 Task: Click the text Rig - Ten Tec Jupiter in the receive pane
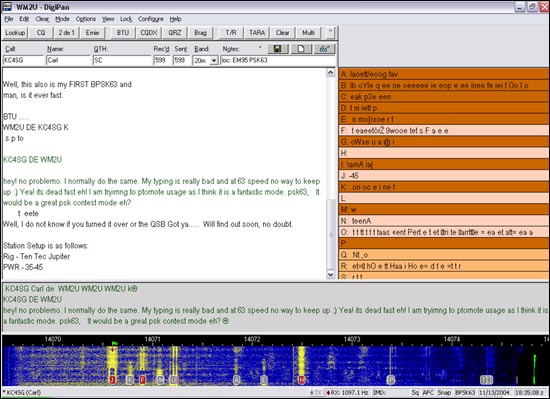37,256
